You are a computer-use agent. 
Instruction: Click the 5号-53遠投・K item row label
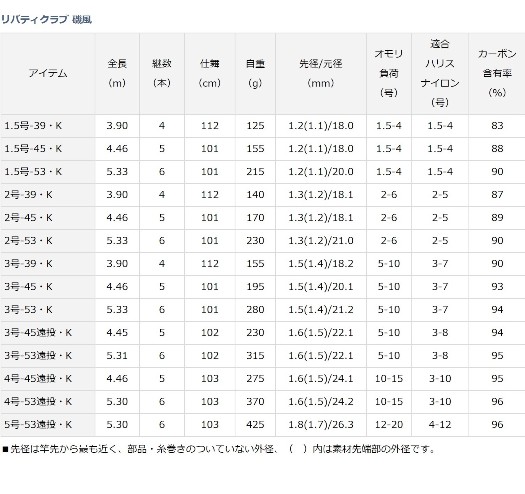[x=38, y=425]
